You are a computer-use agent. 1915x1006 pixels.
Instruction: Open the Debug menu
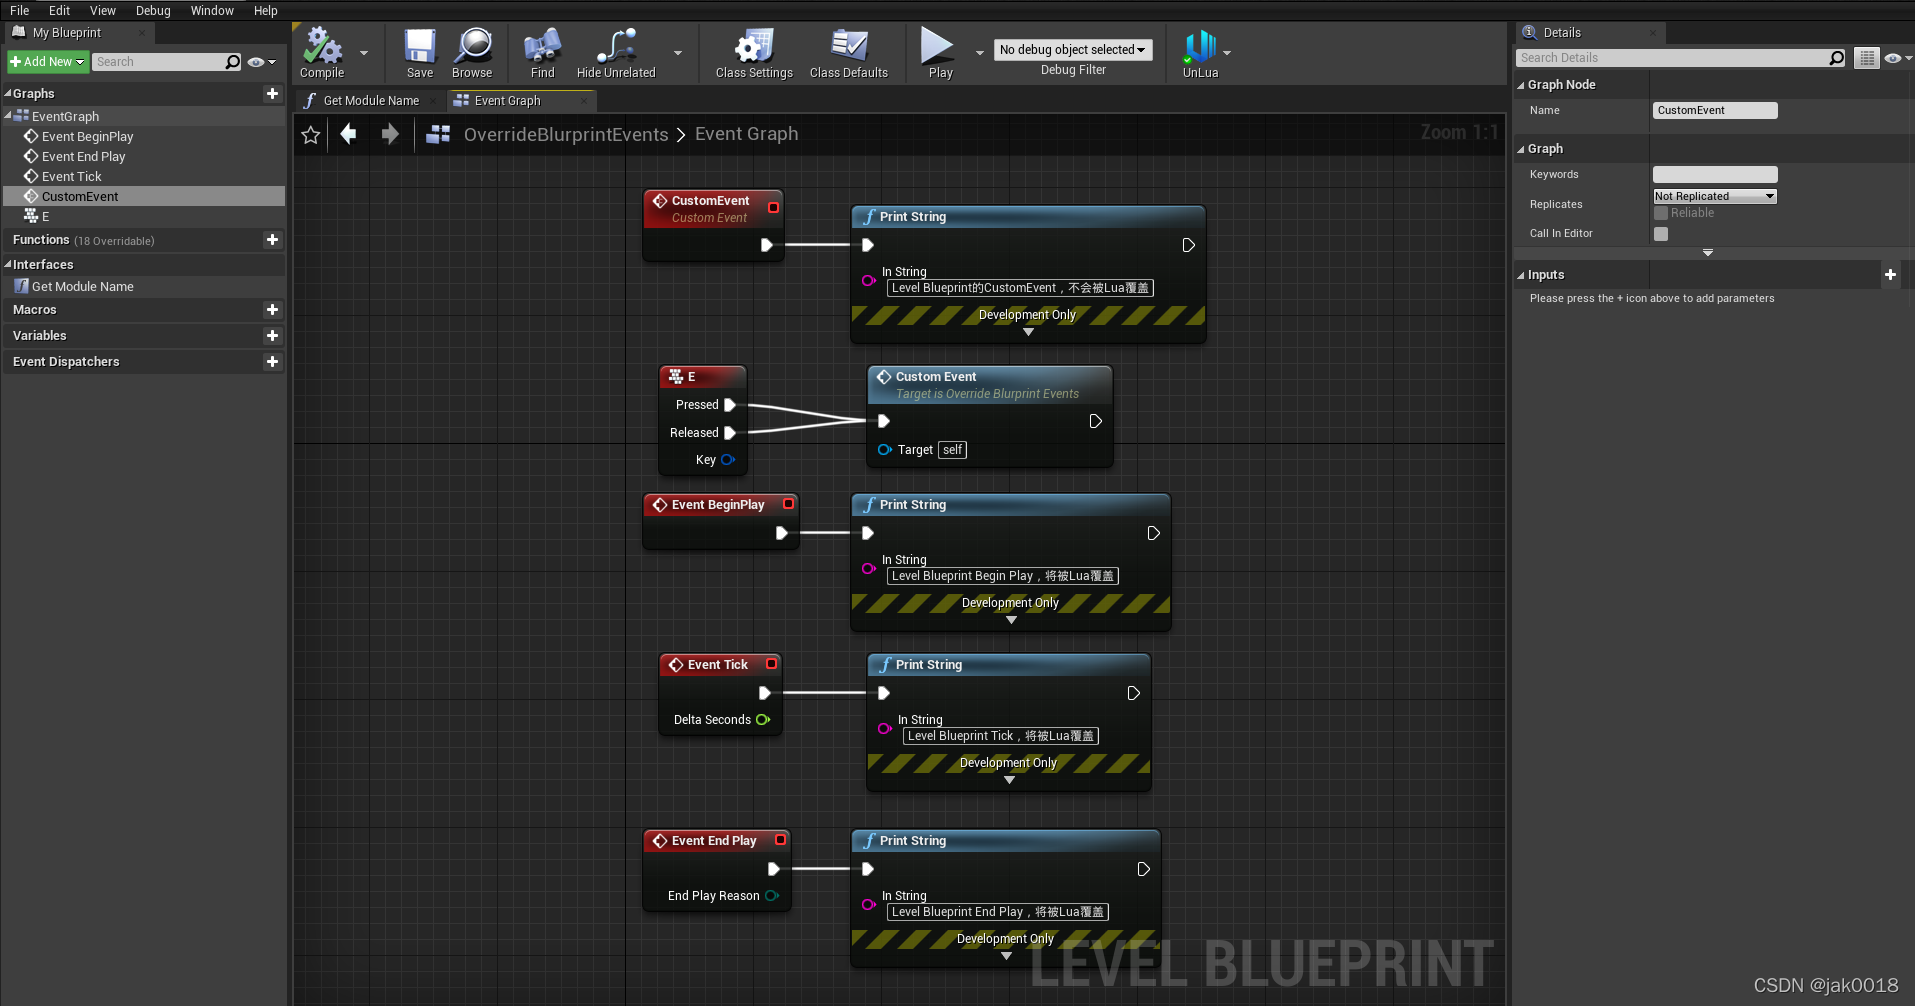pyautogui.click(x=153, y=10)
